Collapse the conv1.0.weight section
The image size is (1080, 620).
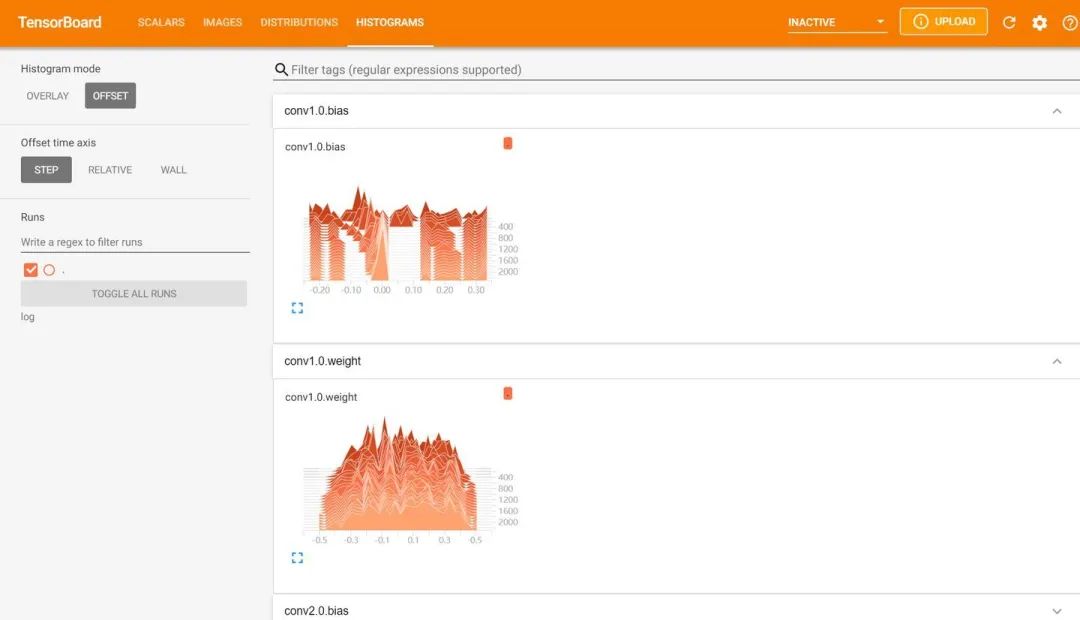[1057, 361]
